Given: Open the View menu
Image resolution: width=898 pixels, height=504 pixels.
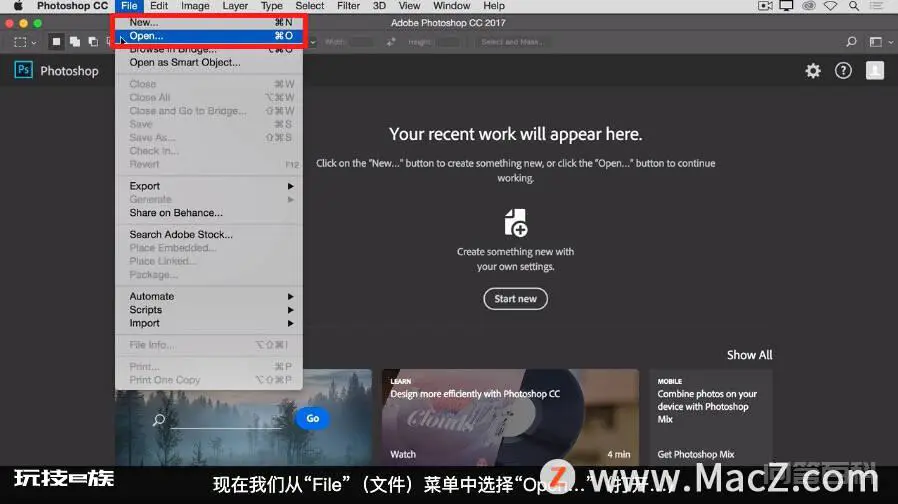Looking at the screenshot, I should (409, 6).
